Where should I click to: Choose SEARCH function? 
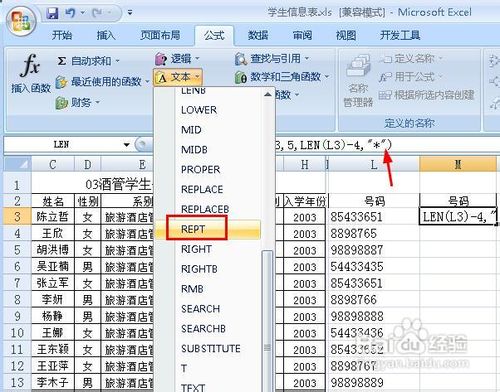point(200,309)
